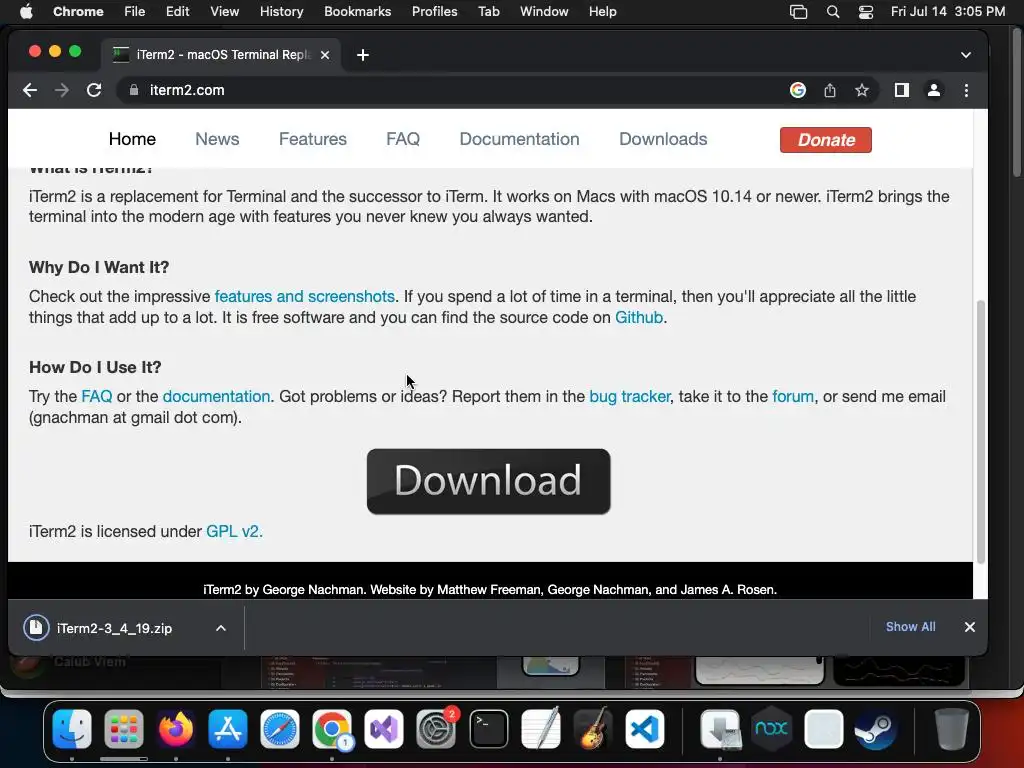Viewport: 1024px width, 768px height.
Task: Close the iTerm2 browser tab
Action: click(325, 55)
